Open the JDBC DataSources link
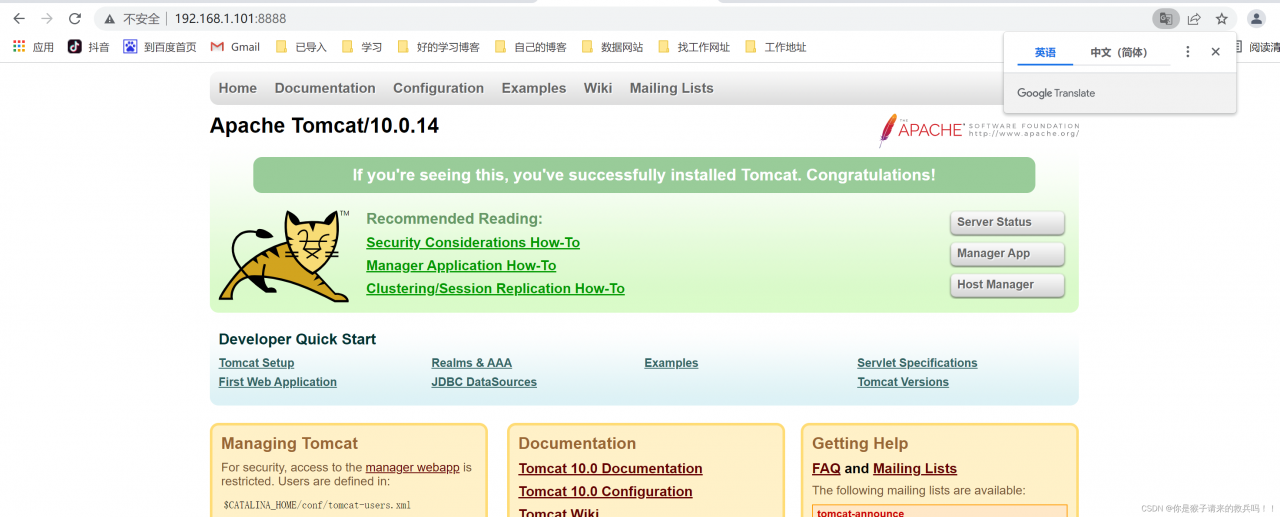The height and width of the screenshot is (517, 1280). click(x=484, y=382)
